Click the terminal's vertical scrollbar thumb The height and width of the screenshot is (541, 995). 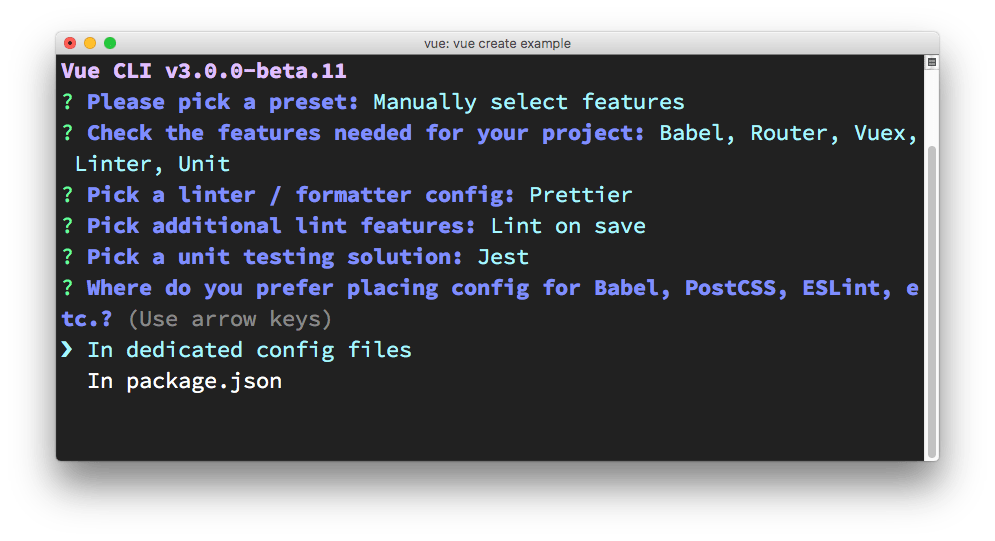click(x=931, y=300)
